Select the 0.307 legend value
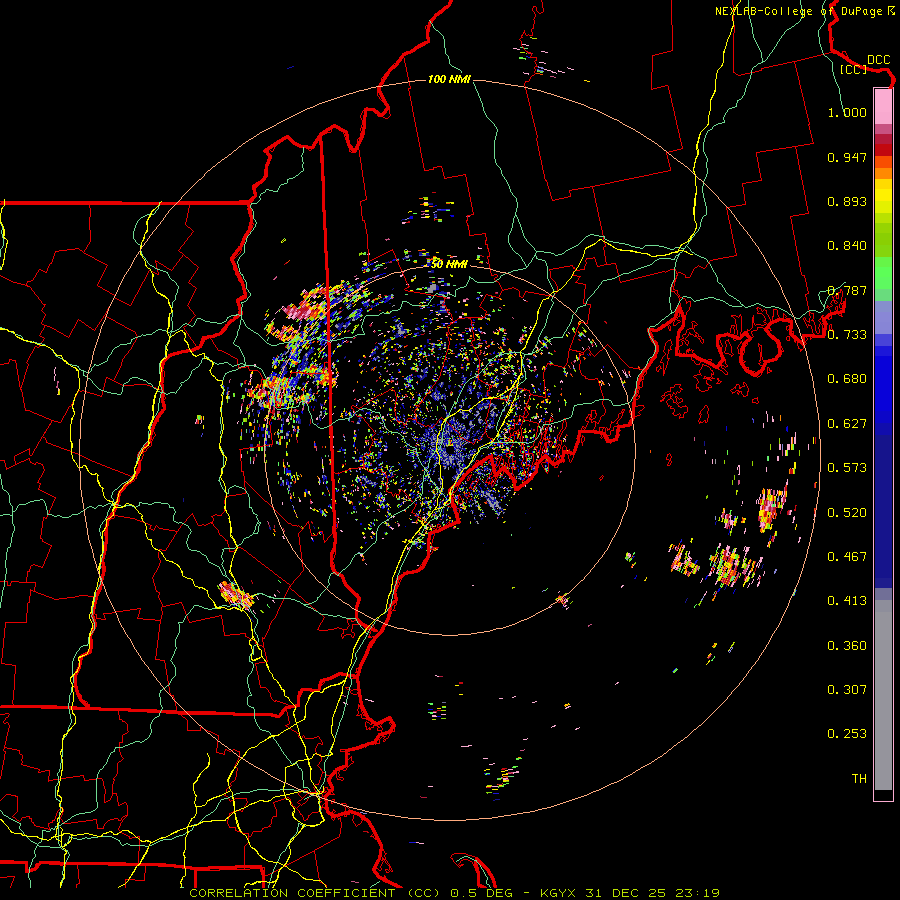This screenshot has height=900, width=900. (847, 690)
